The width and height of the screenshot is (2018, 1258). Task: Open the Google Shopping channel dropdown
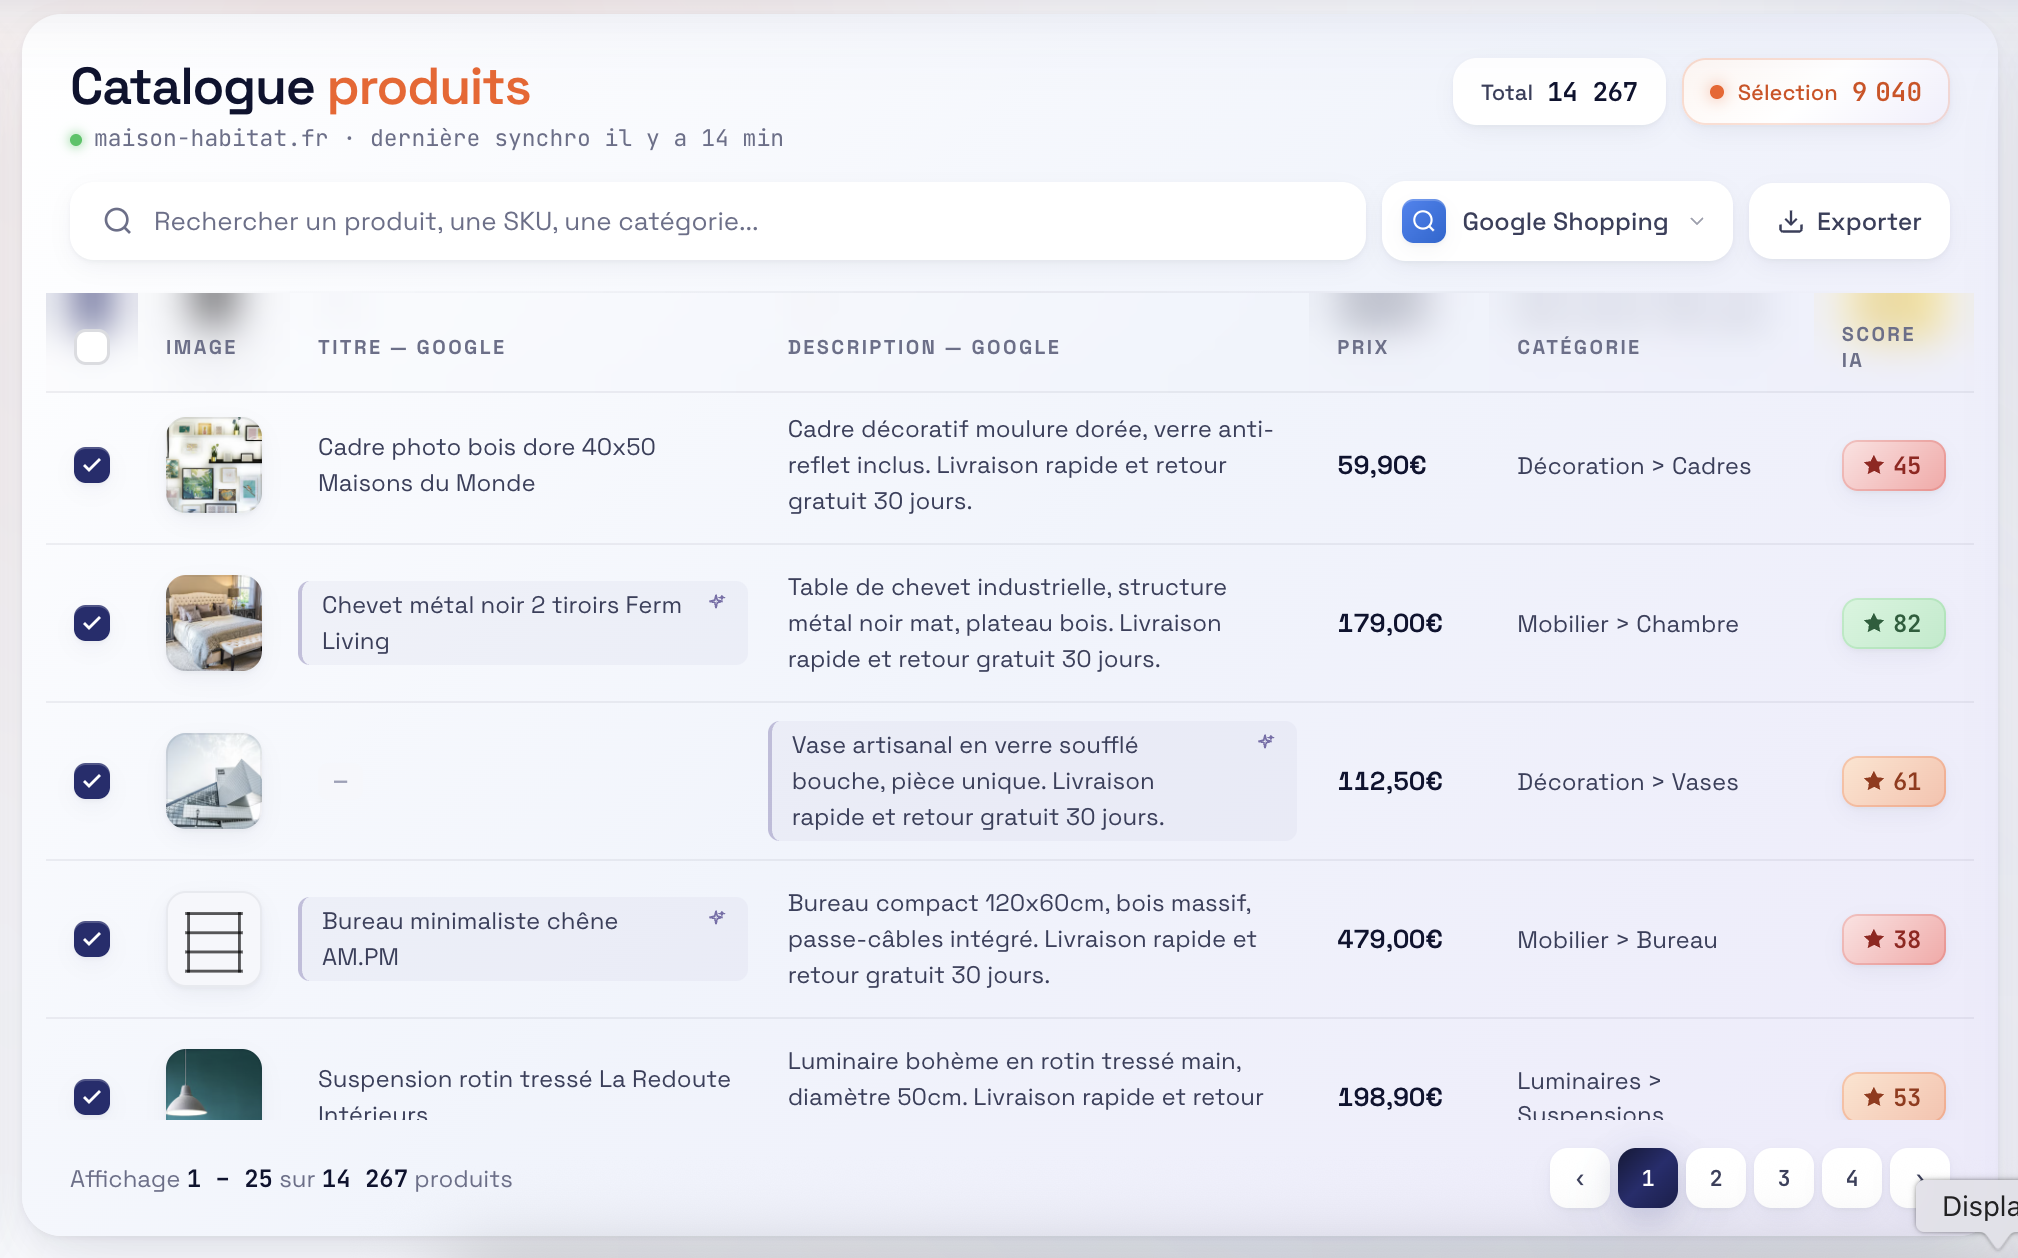[x=1557, y=221]
